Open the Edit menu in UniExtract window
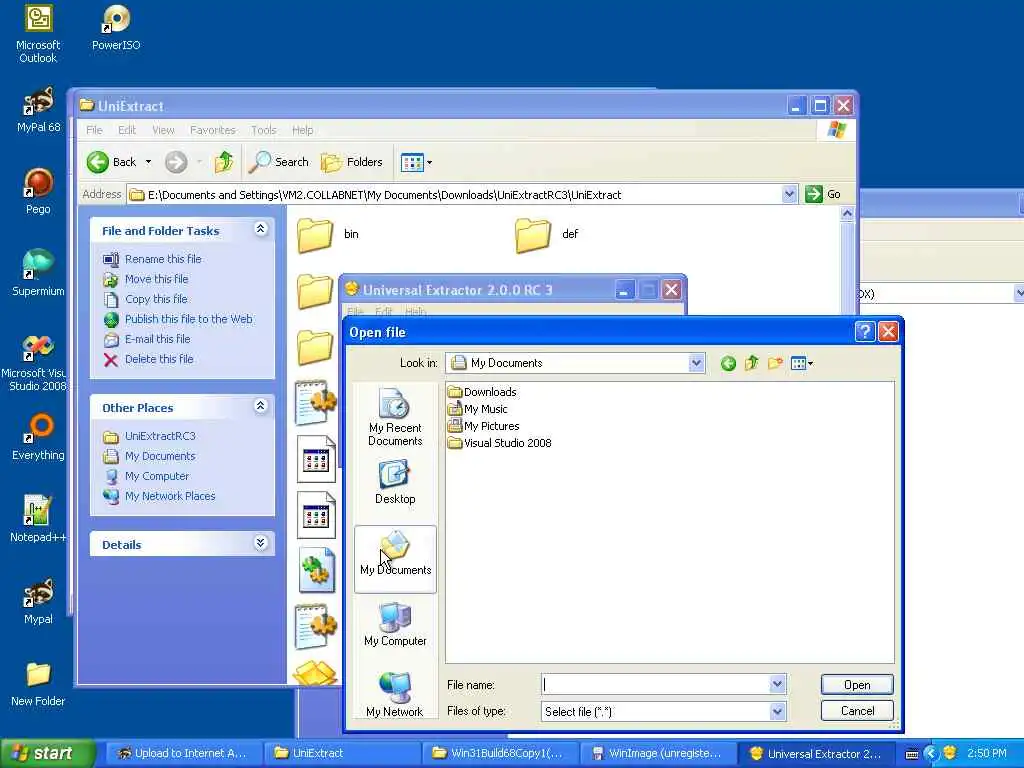Viewport: 1024px width, 768px height. (x=127, y=130)
